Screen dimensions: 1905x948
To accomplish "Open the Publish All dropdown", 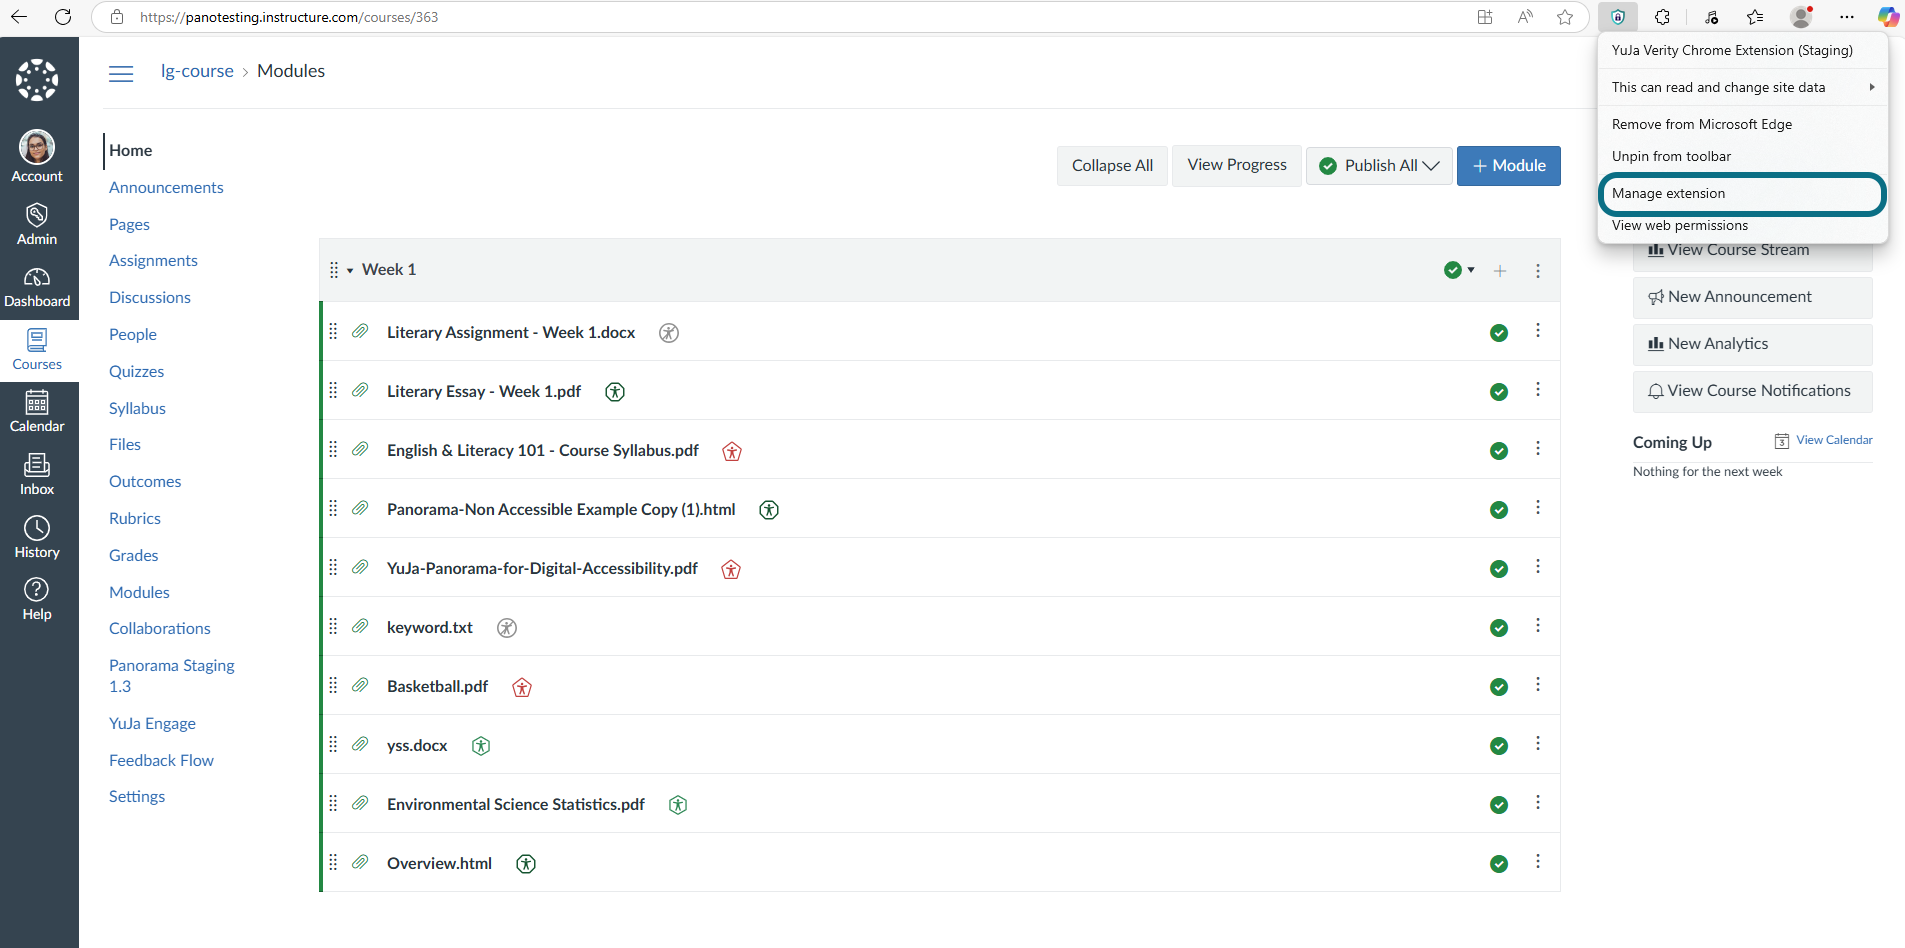I will tap(1379, 166).
